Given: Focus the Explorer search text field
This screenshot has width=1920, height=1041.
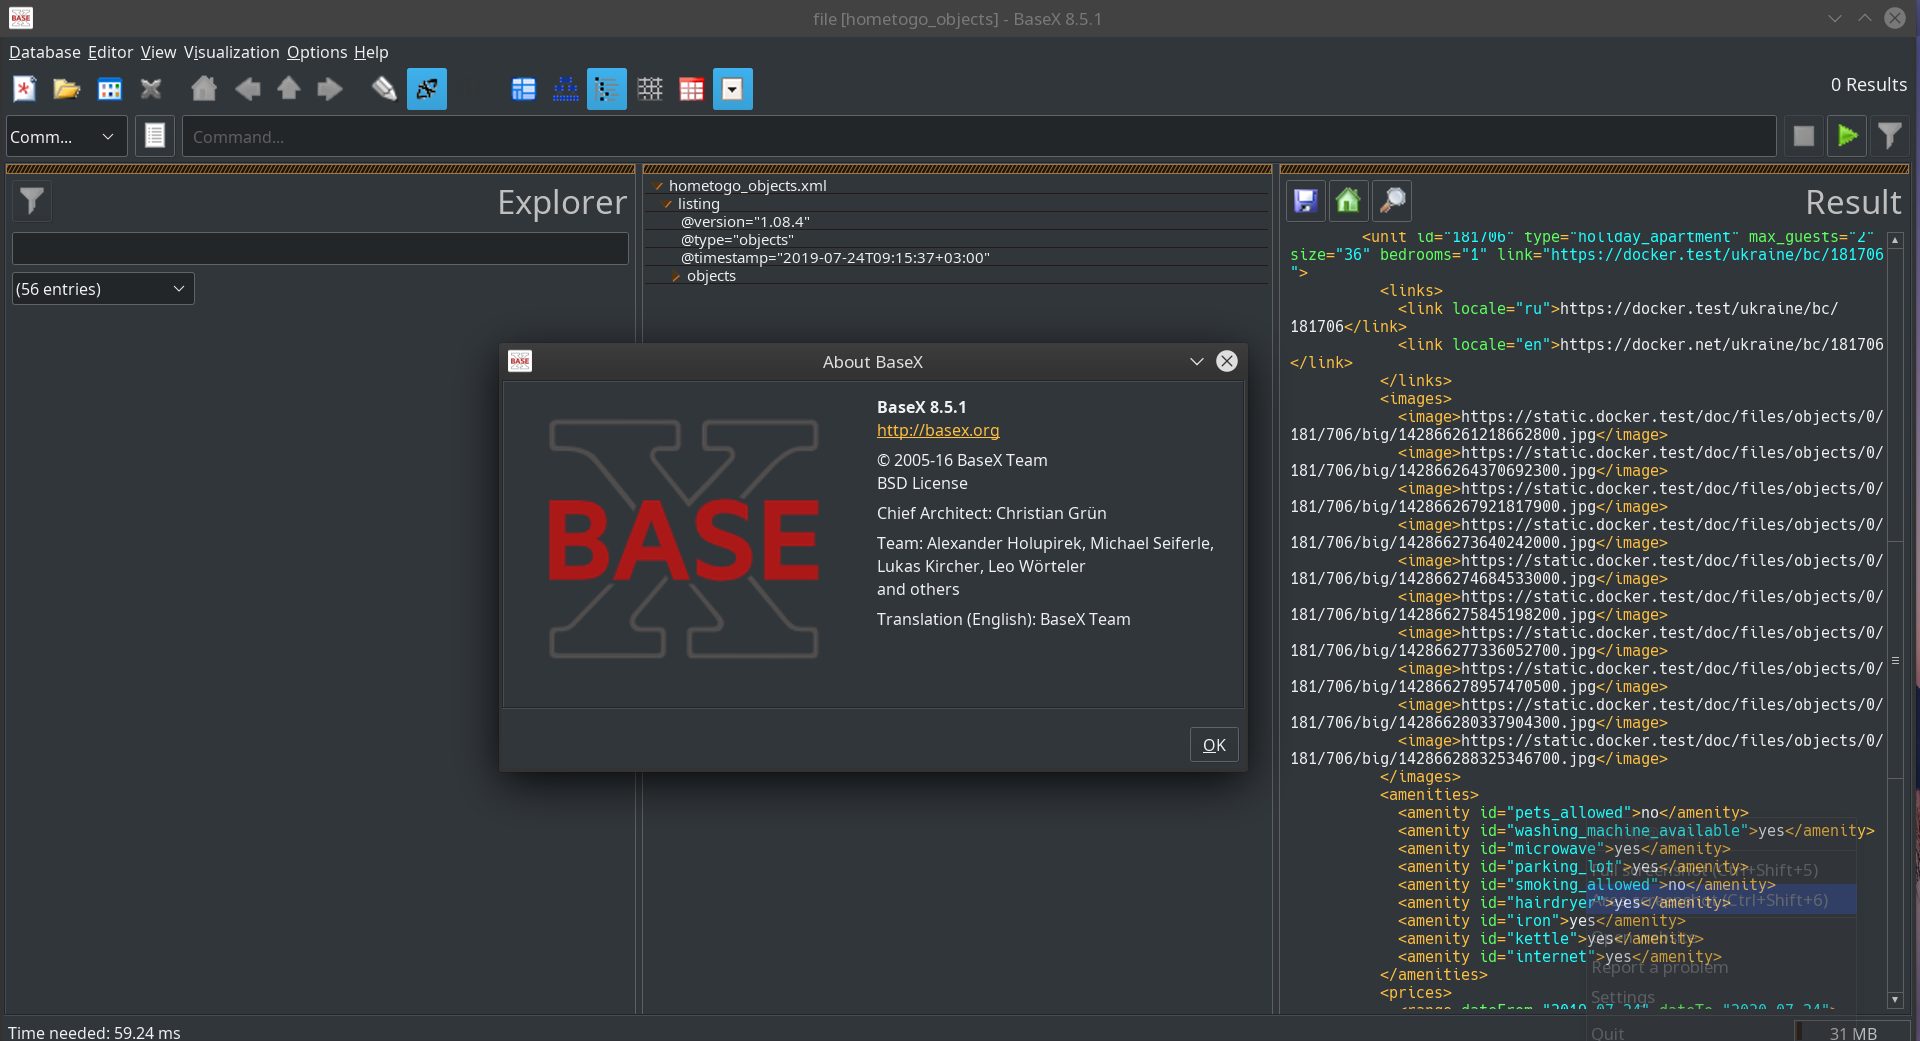Looking at the screenshot, I should click(x=320, y=248).
